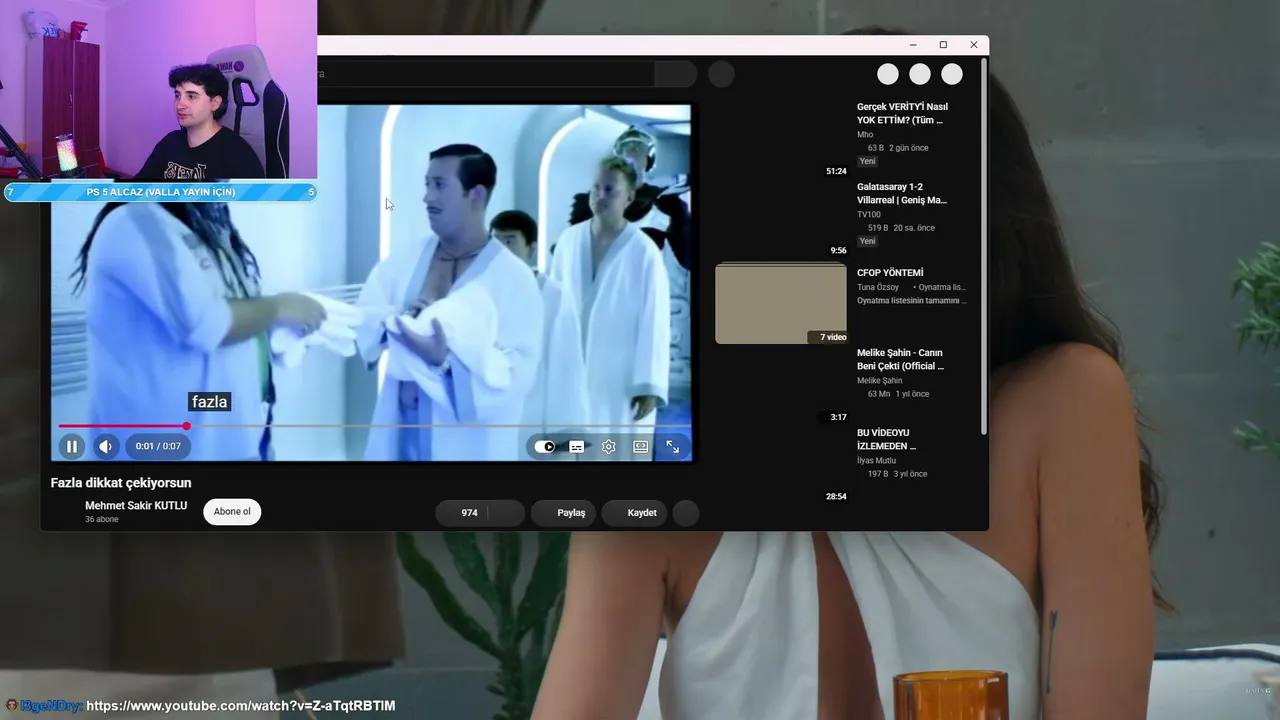Click the video title 'Fazla dikkat çekiyorsun'
The width and height of the screenshot is (1280, 720).
(121, 483)
